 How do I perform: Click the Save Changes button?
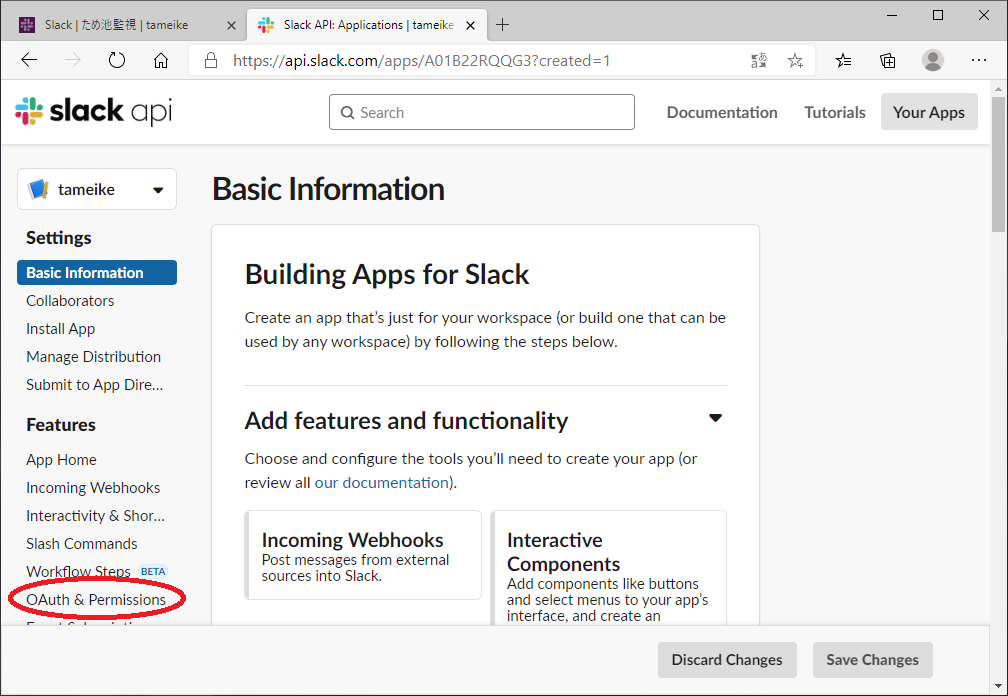(x=872, y=660)
